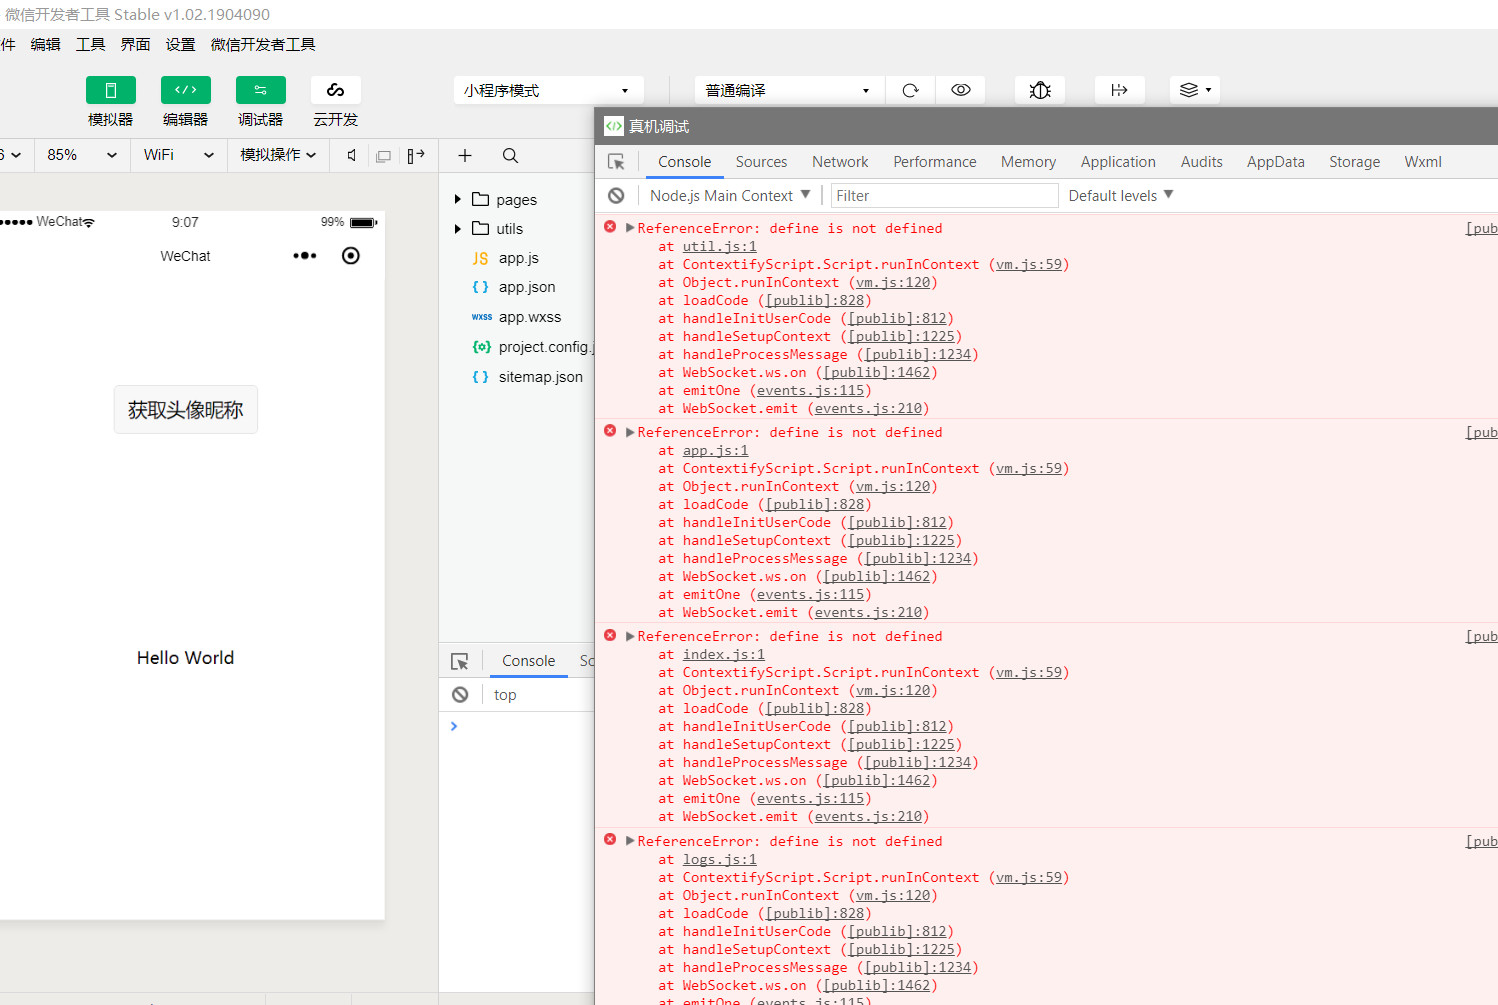Viewport: 1498px width, 1005px height.
Task: Open the app.js file
Action: tap(517, 258)
